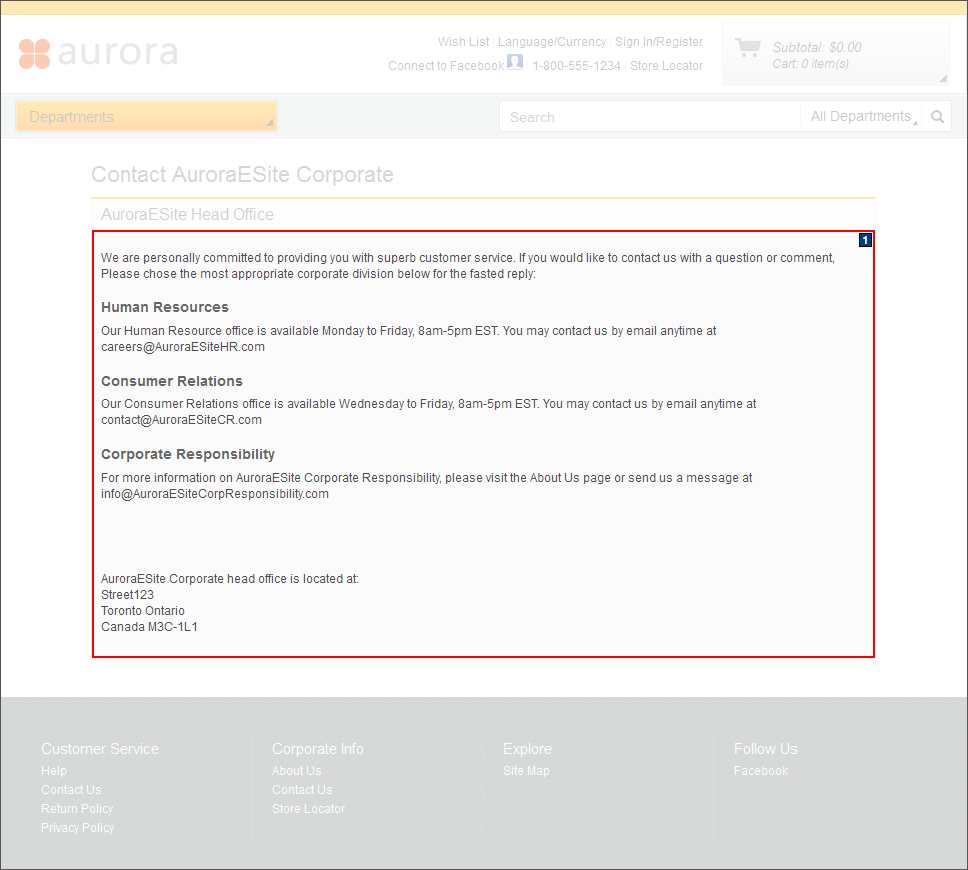Viewport: 968px width, 870px height.
Task: Click Connect to Facebook
Action: (x=445, y=65)
